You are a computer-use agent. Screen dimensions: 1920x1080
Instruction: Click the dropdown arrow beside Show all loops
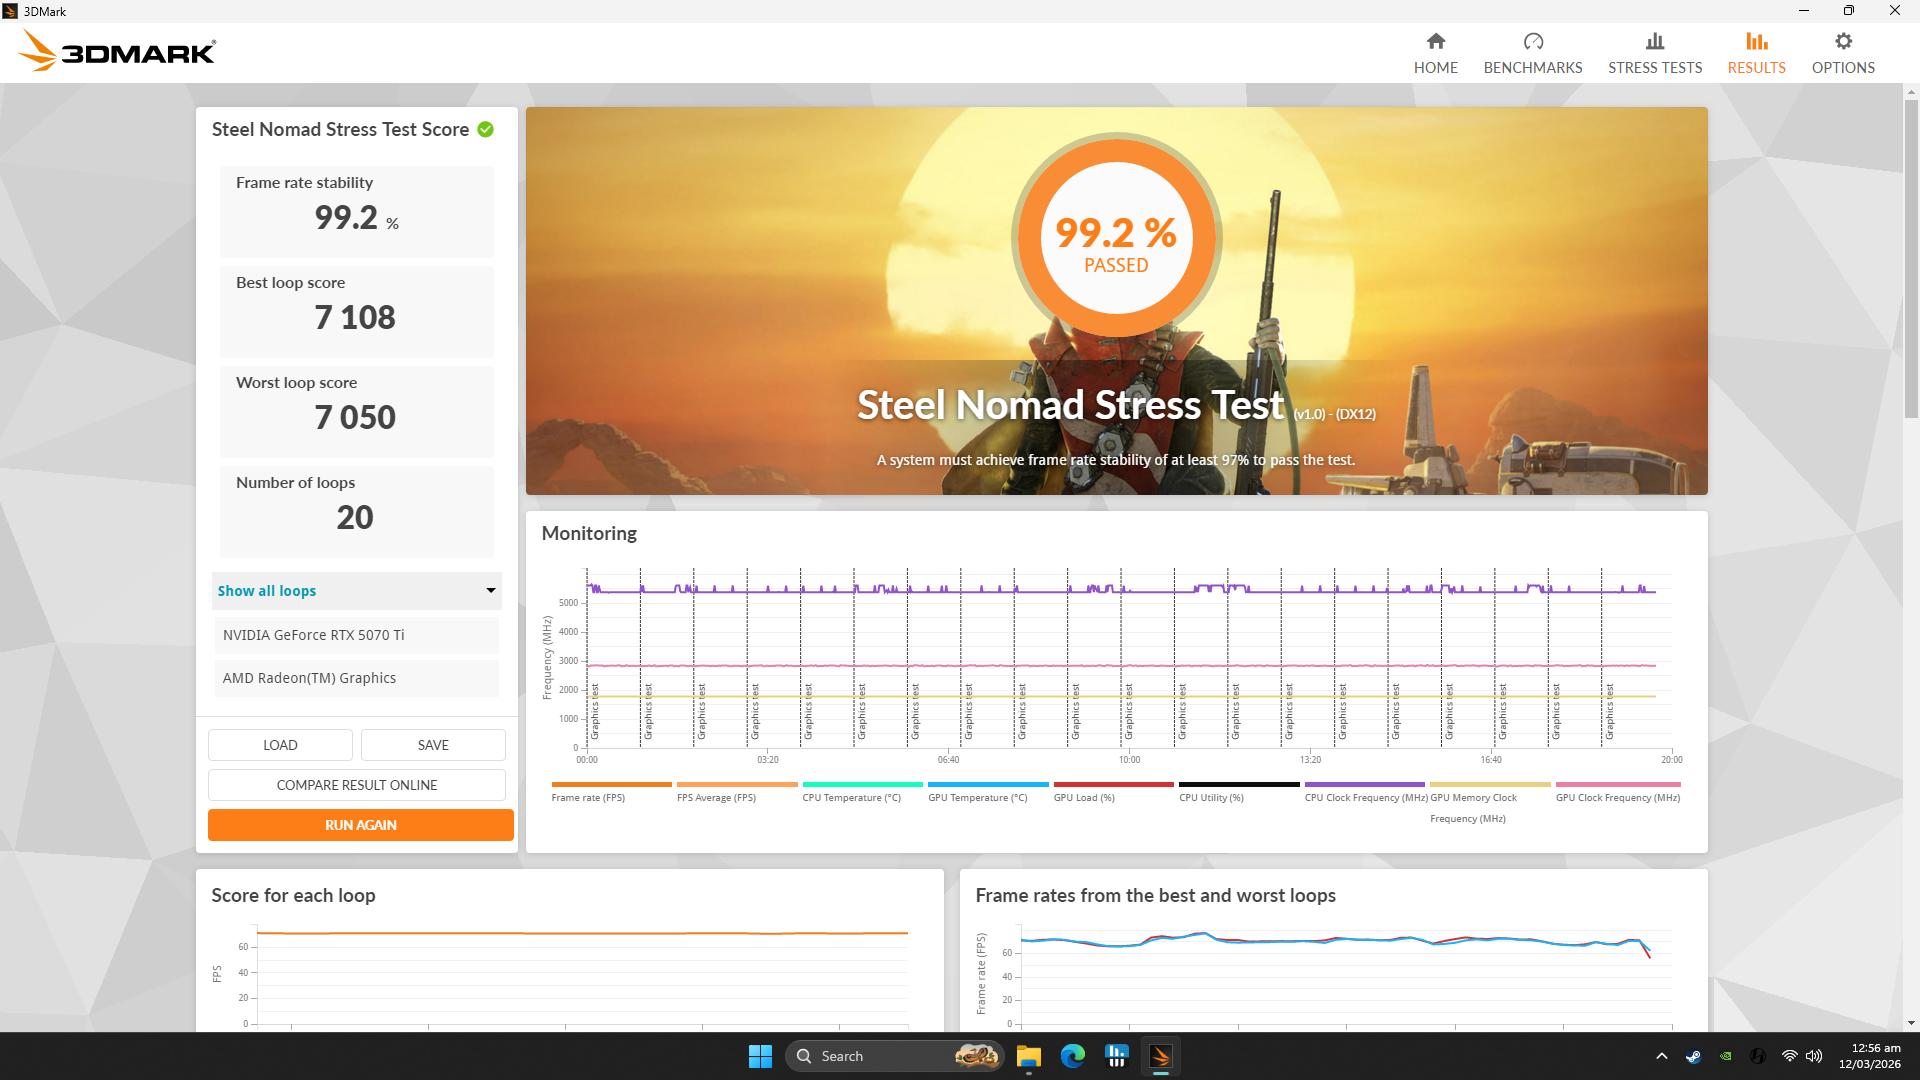coord(490,591)
